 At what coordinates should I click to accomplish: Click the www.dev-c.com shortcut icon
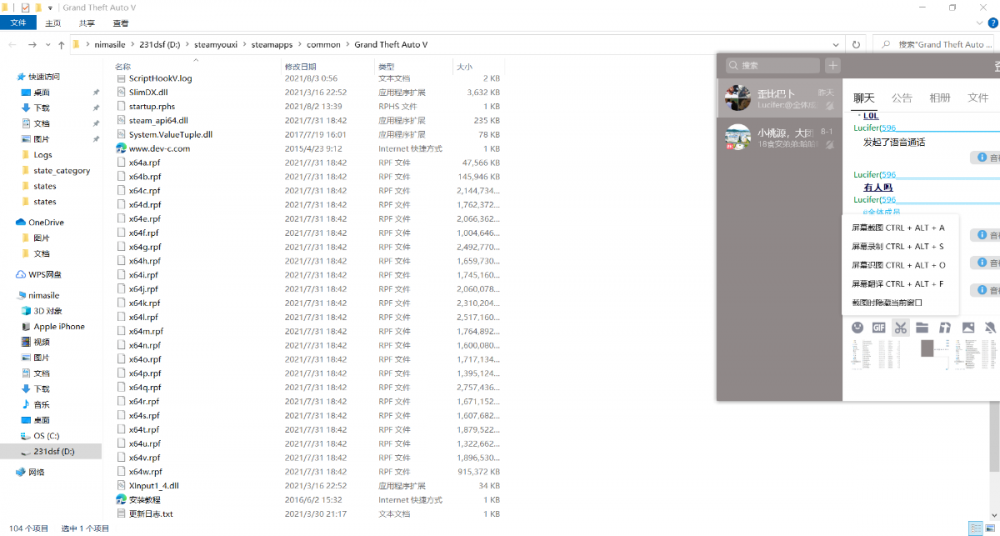(x=121, y=148)
